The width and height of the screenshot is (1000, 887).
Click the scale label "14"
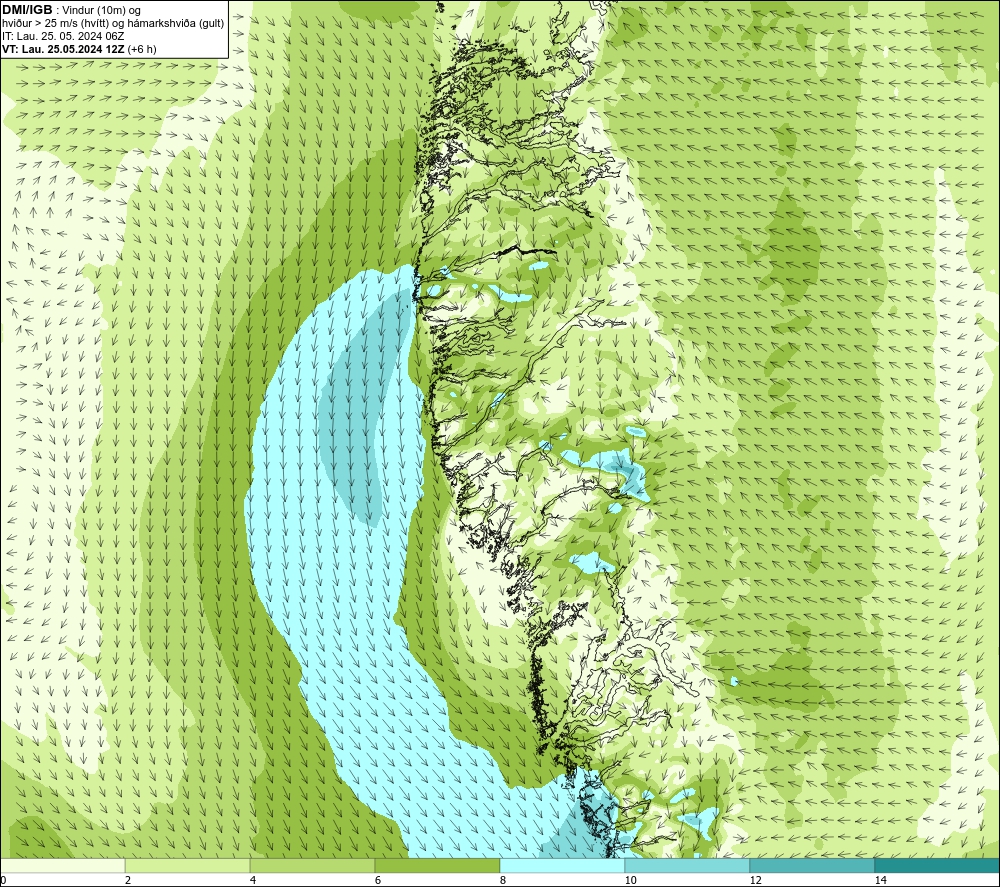pos(880,880)
